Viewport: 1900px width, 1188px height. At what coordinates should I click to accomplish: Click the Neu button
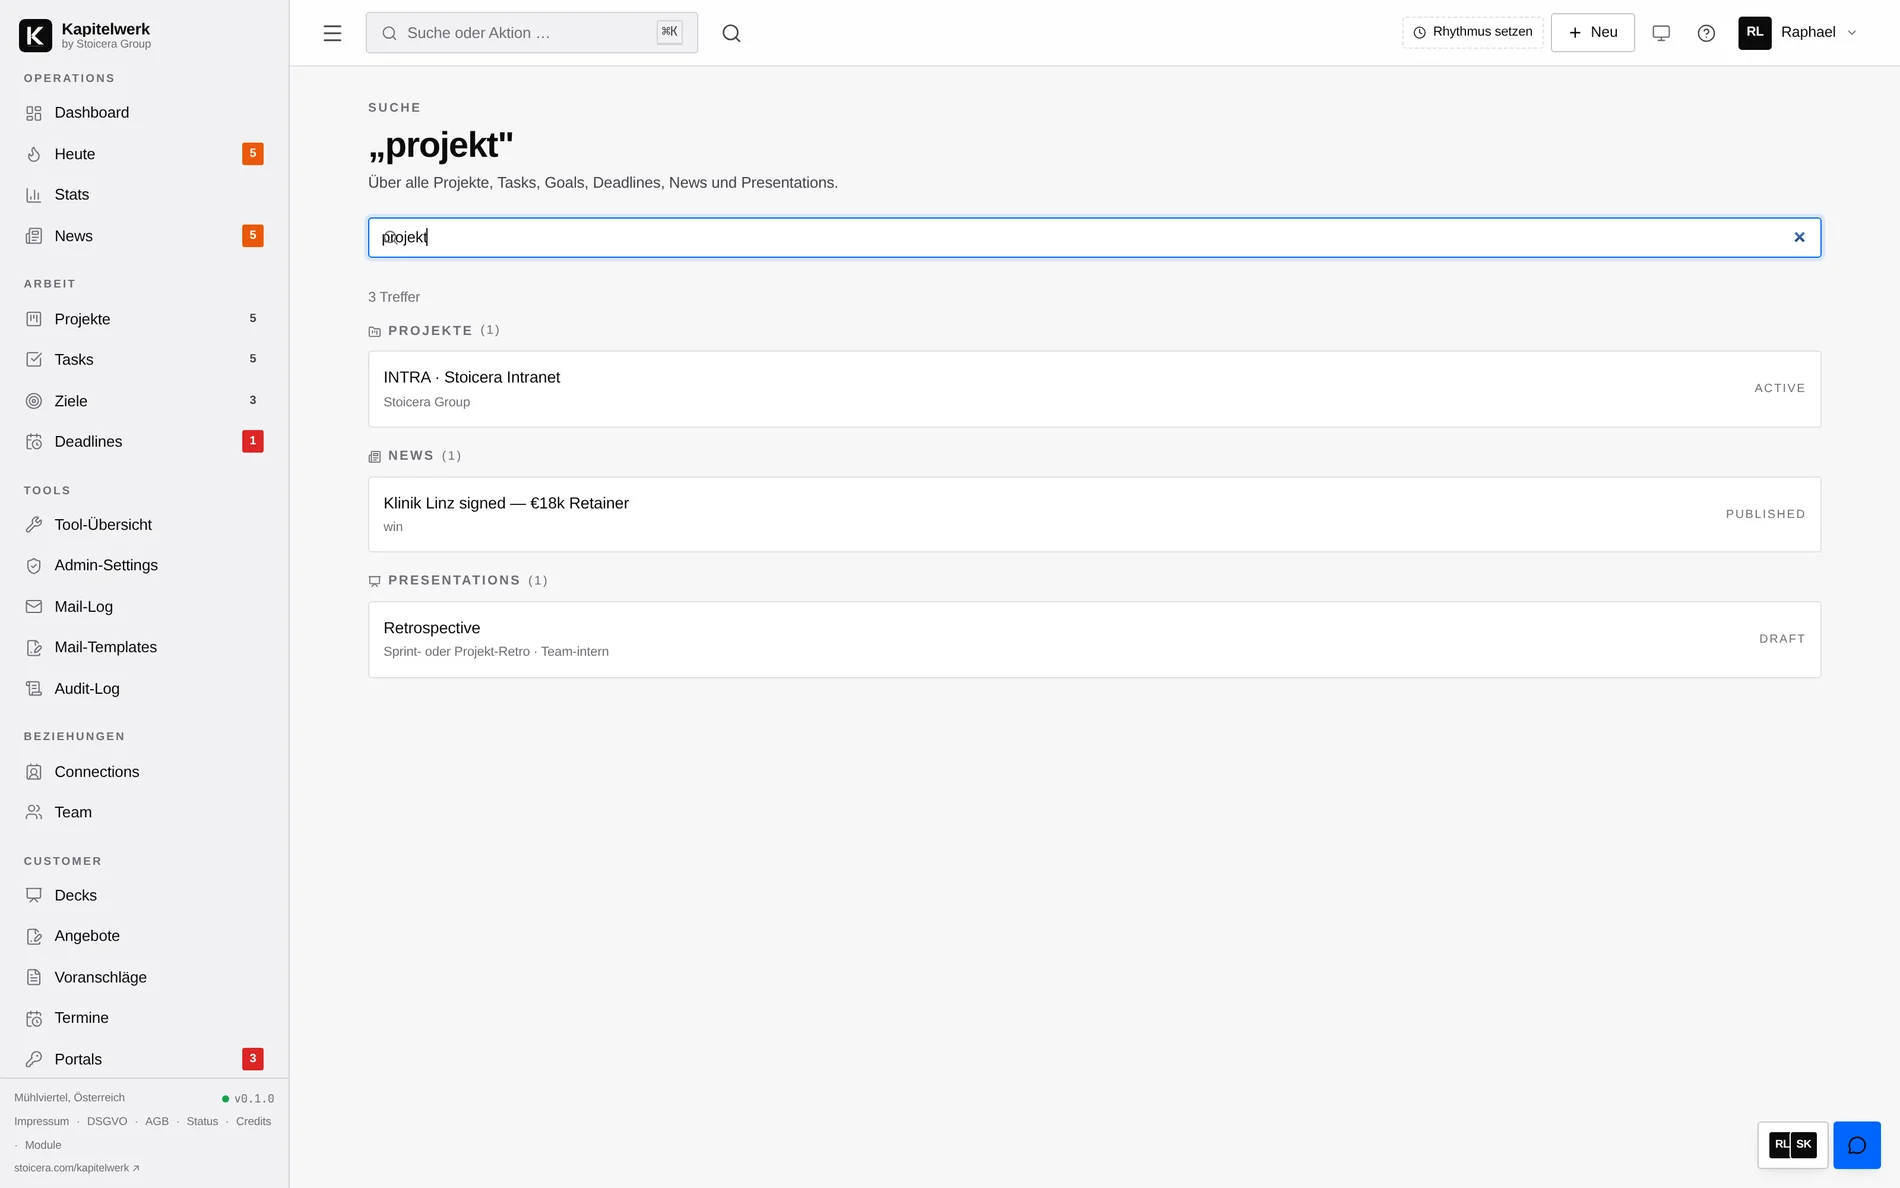coord(1592,33)
